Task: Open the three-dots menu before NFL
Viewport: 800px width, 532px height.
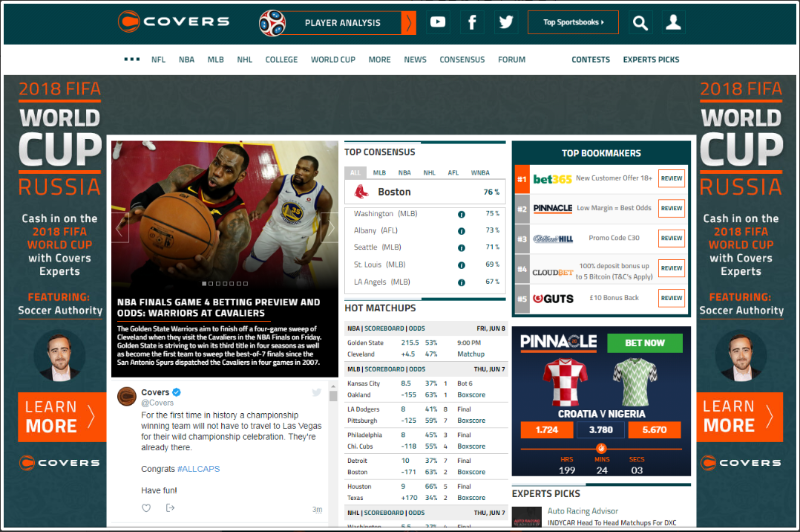Action: (x=132, y=59)
